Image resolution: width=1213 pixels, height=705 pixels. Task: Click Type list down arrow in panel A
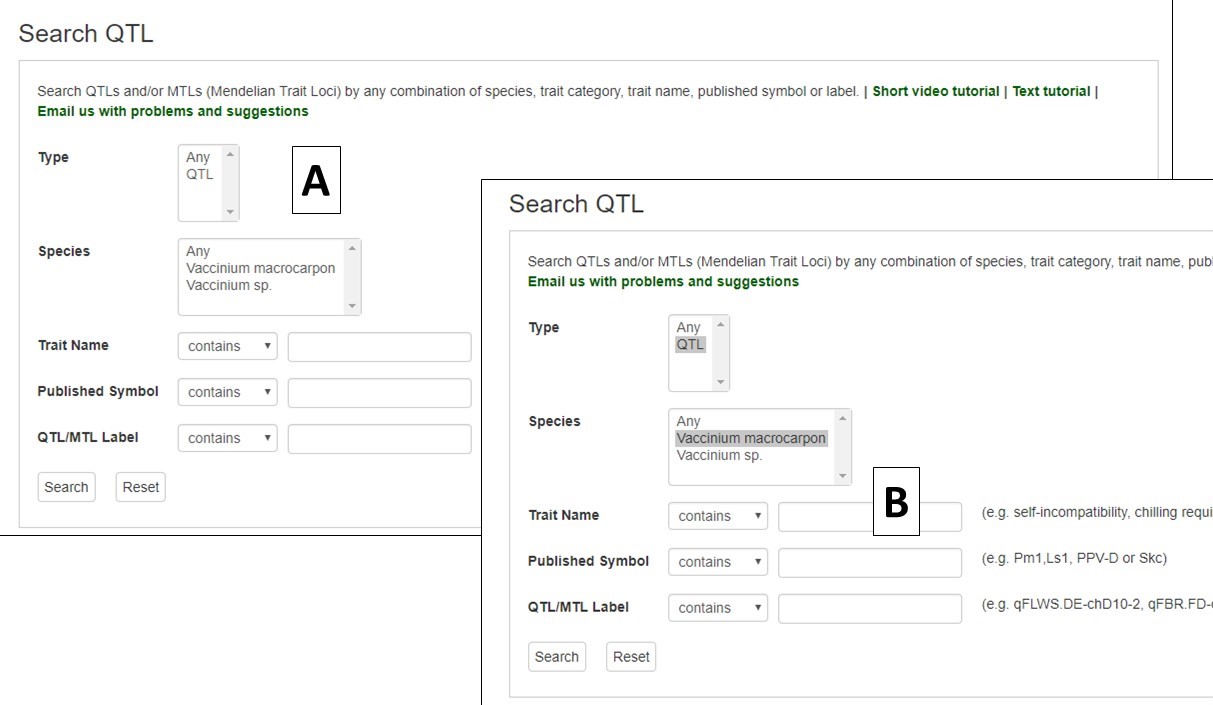click(231, 212)
